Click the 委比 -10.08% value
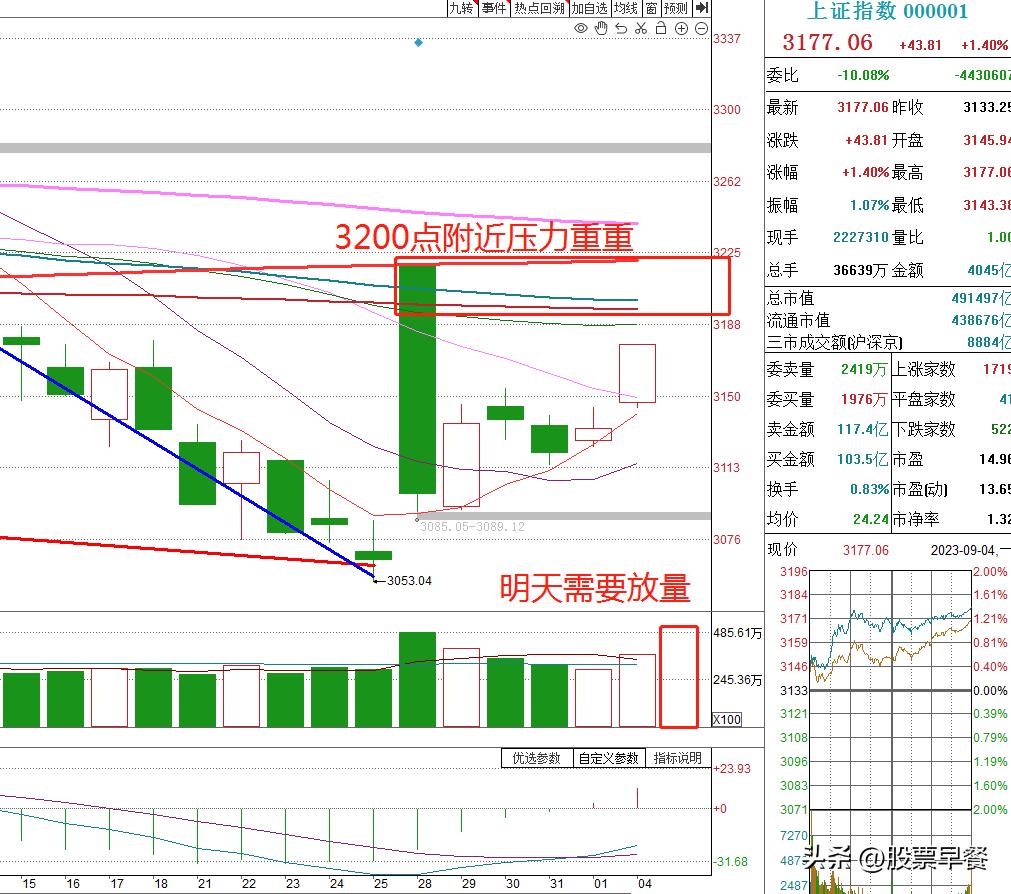Screen dimensions: 1011x894 click(x=863, y=75)
